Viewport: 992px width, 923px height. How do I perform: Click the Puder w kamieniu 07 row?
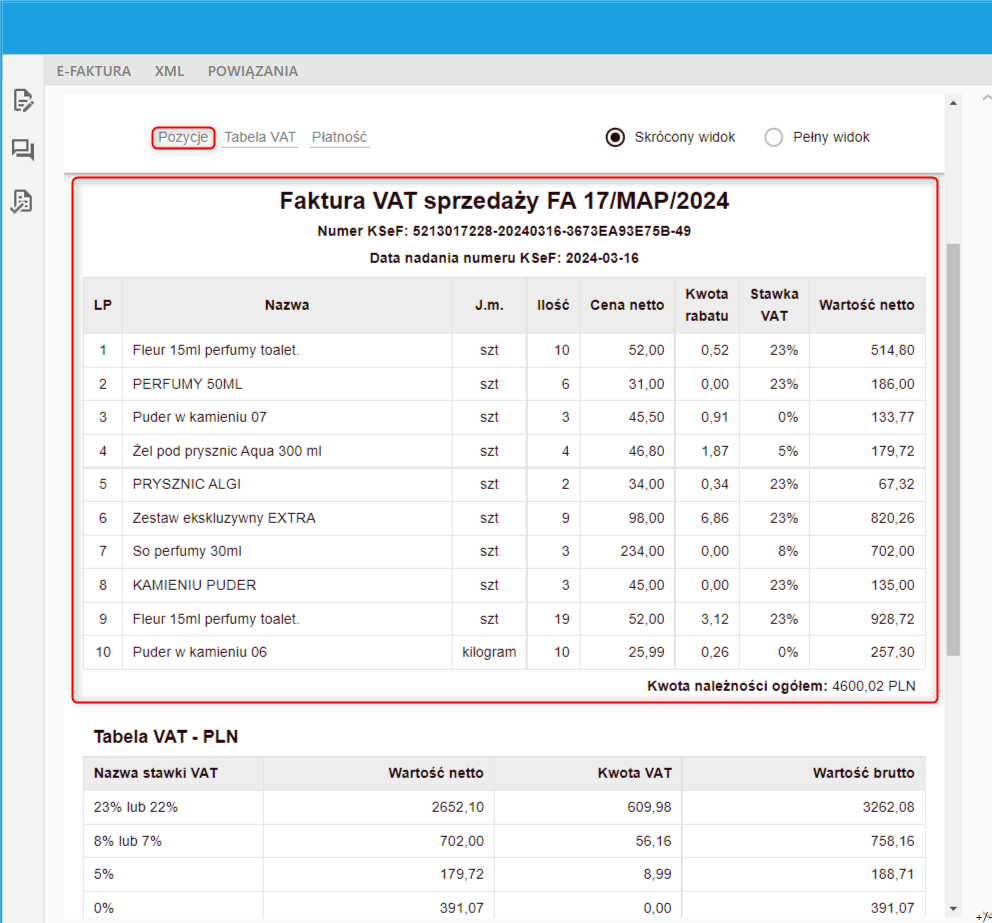[504, 418]
